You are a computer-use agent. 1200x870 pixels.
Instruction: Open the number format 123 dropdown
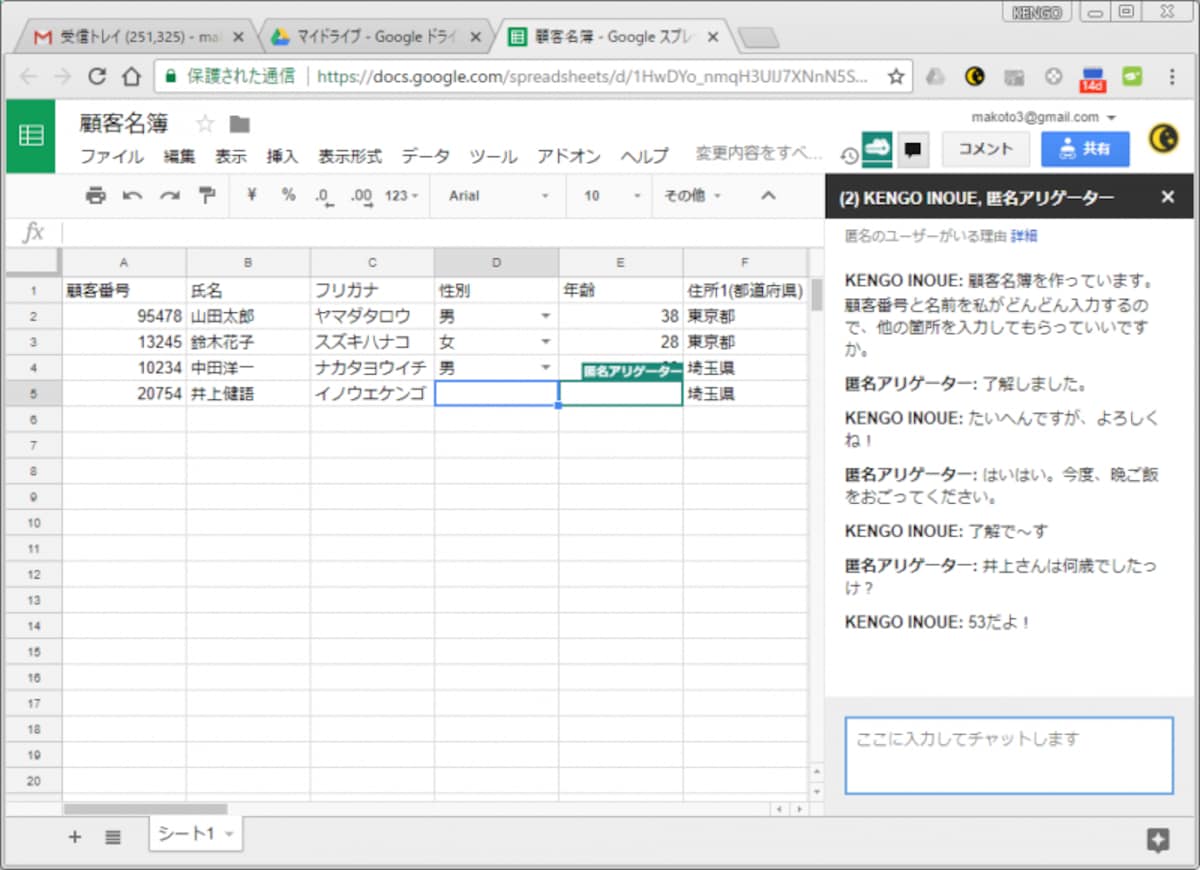coord(401,196)
